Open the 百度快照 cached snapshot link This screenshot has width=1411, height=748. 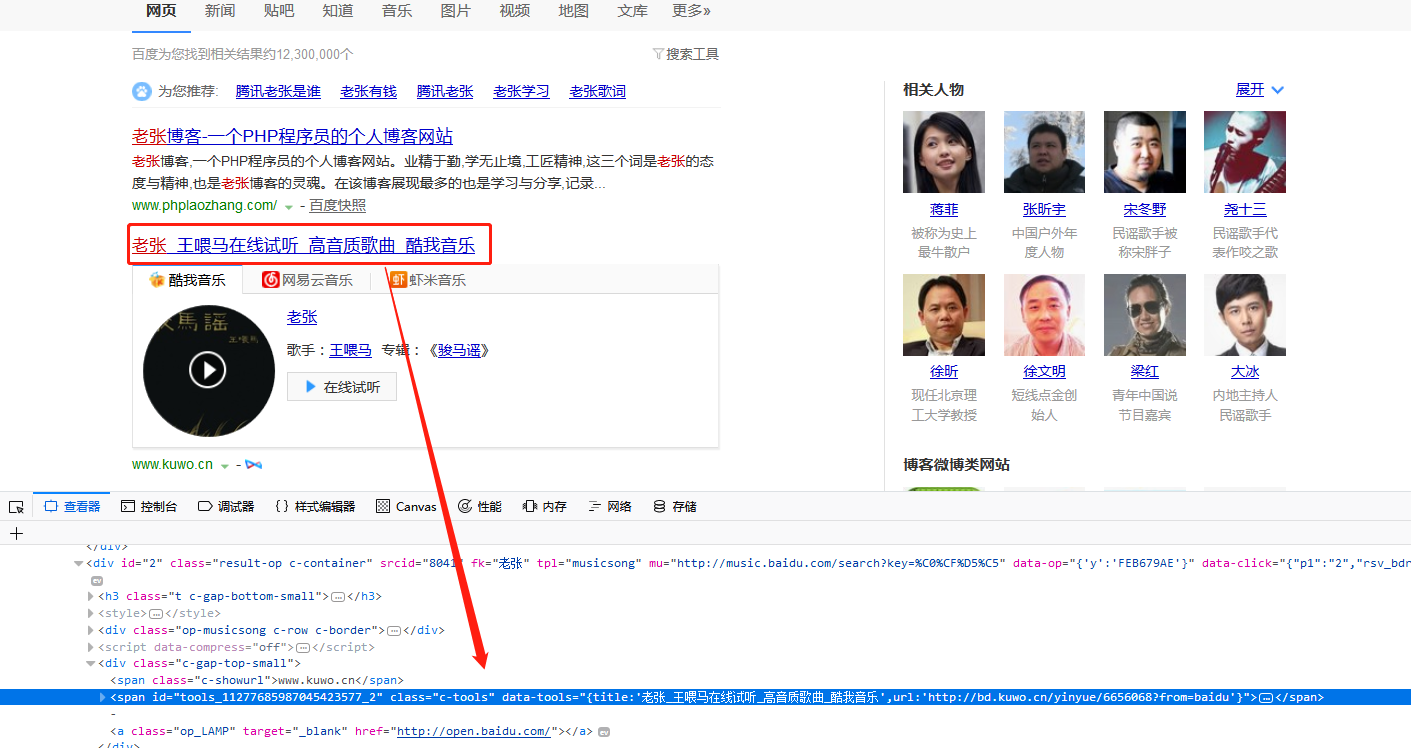[x=337, y=205]
